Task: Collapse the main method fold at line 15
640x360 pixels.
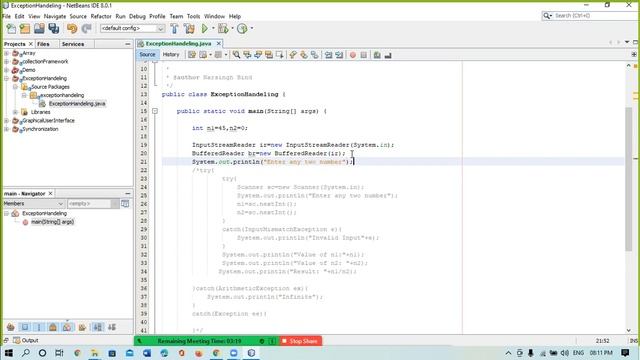Action: point(155,111)
